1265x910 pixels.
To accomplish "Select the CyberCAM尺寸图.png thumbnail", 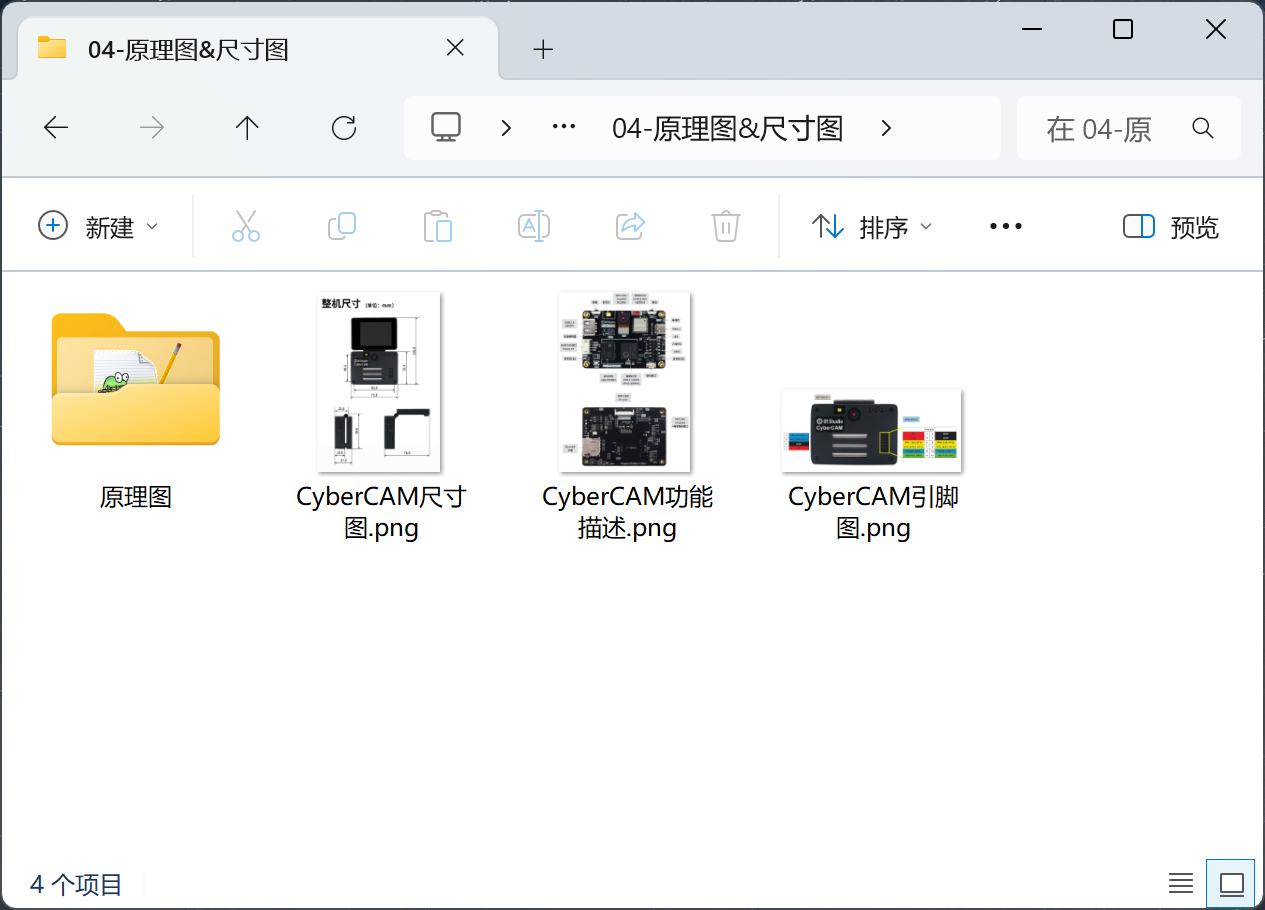I will point(379,382).
